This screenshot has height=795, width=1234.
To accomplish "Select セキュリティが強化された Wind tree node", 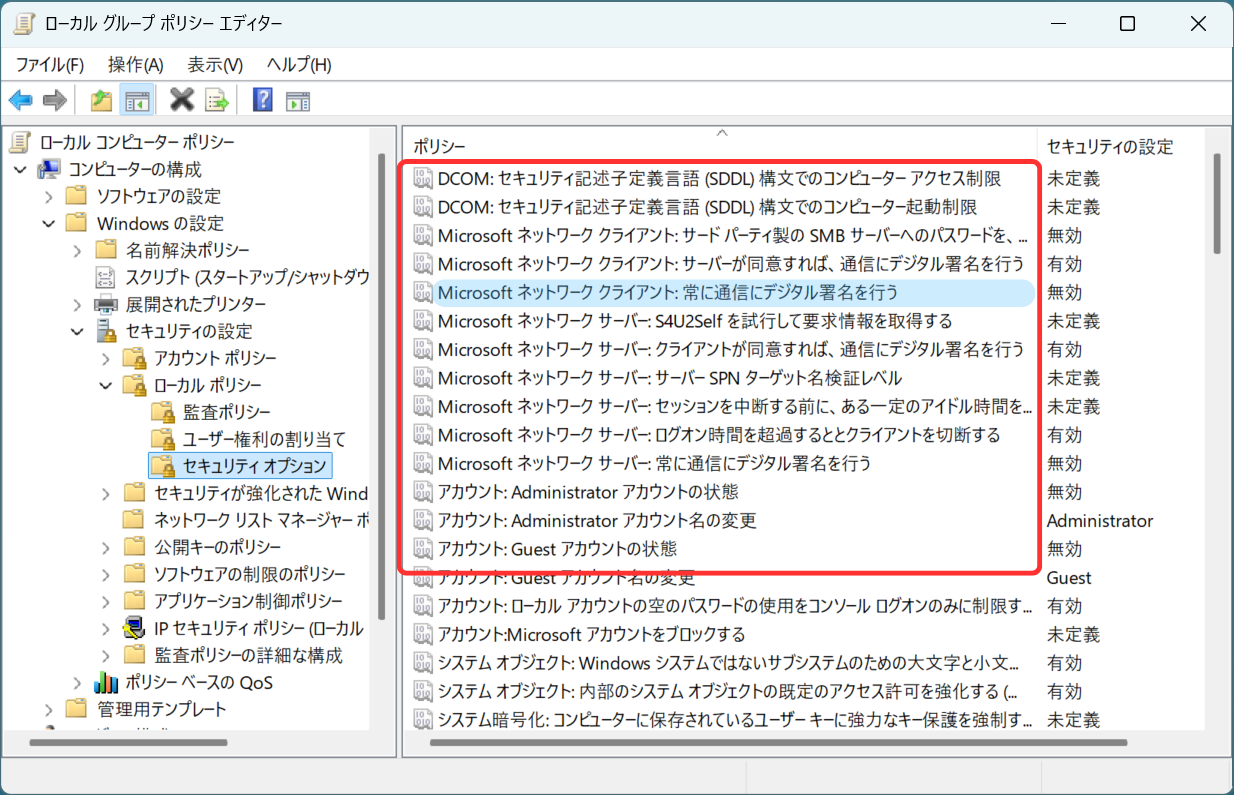I will click(x=261, y=493).
